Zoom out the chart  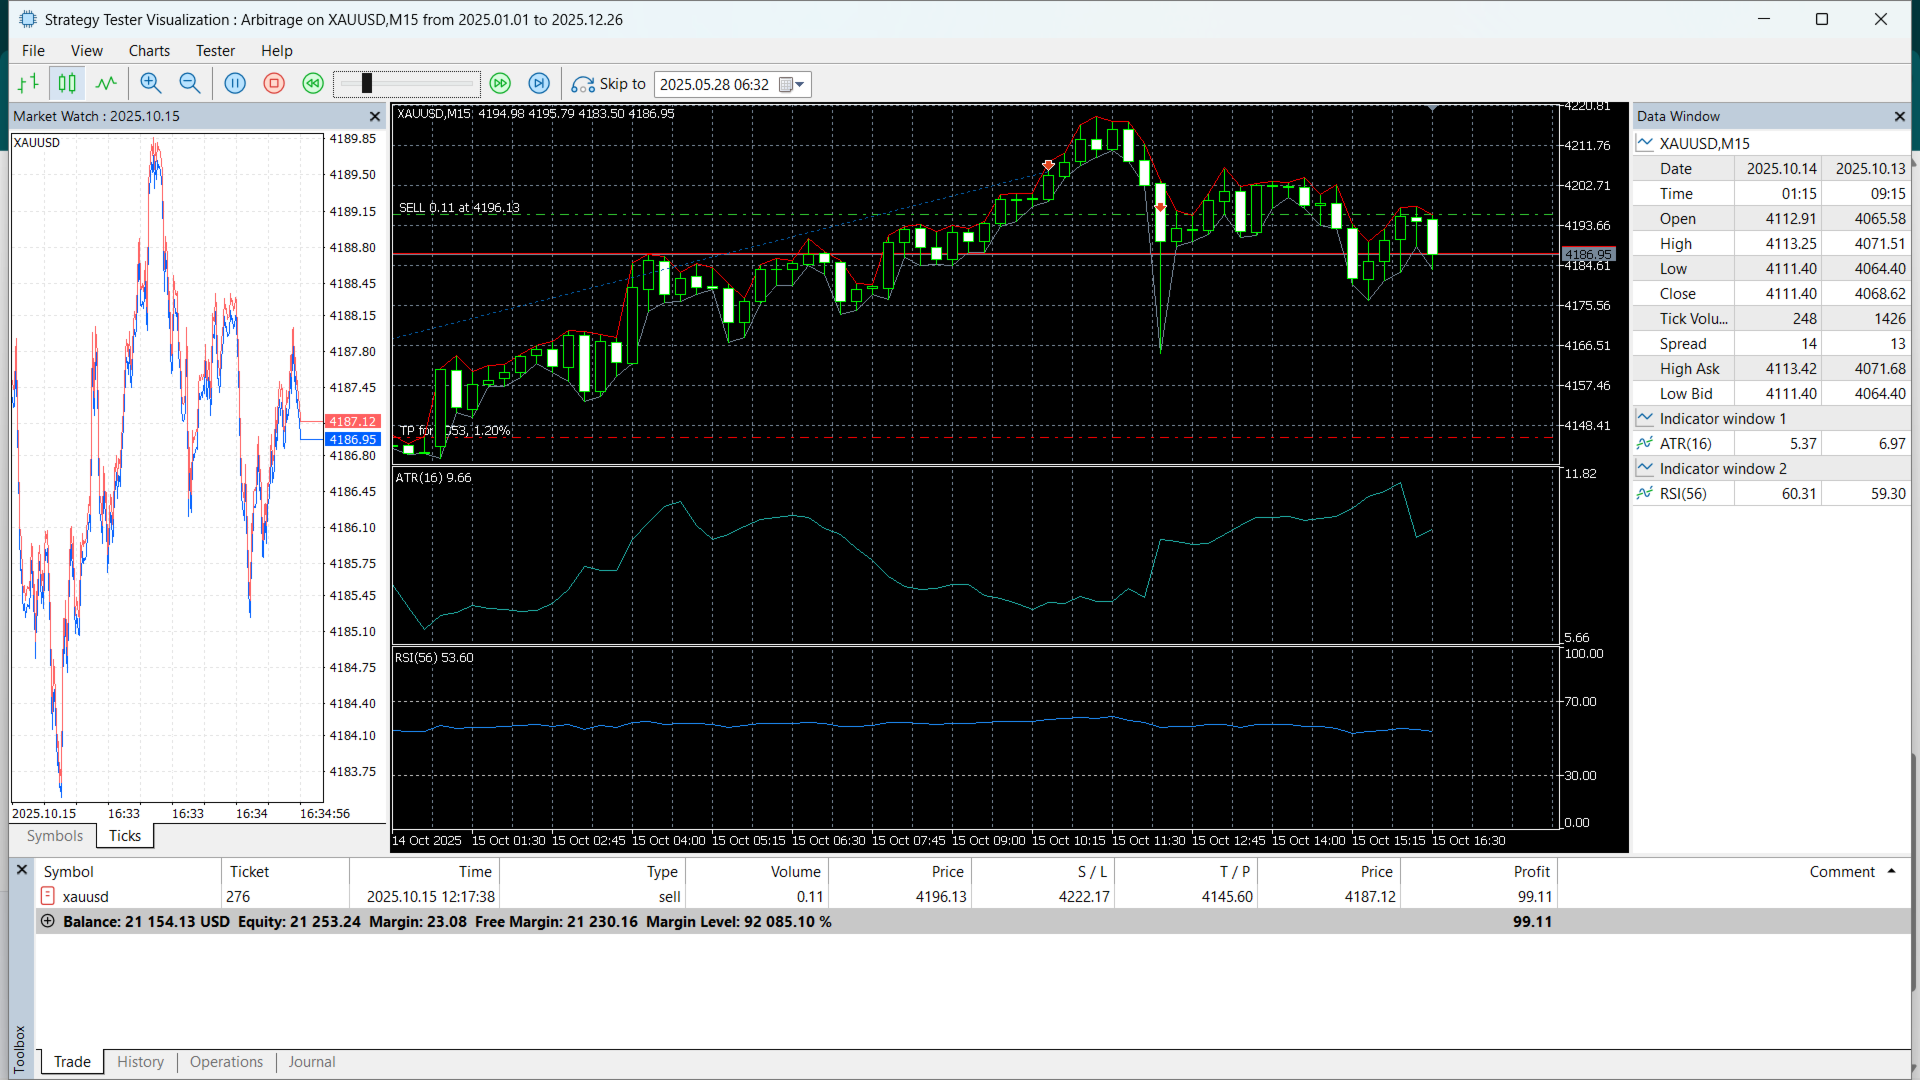pyautogui.click(x=189, y=84)
